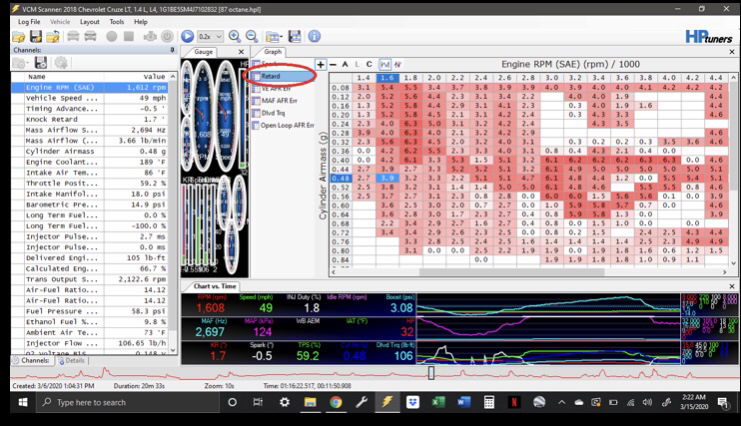Save the log file with floppy icon
Viewport: 741px width, 426px height.
pos(36,36)
